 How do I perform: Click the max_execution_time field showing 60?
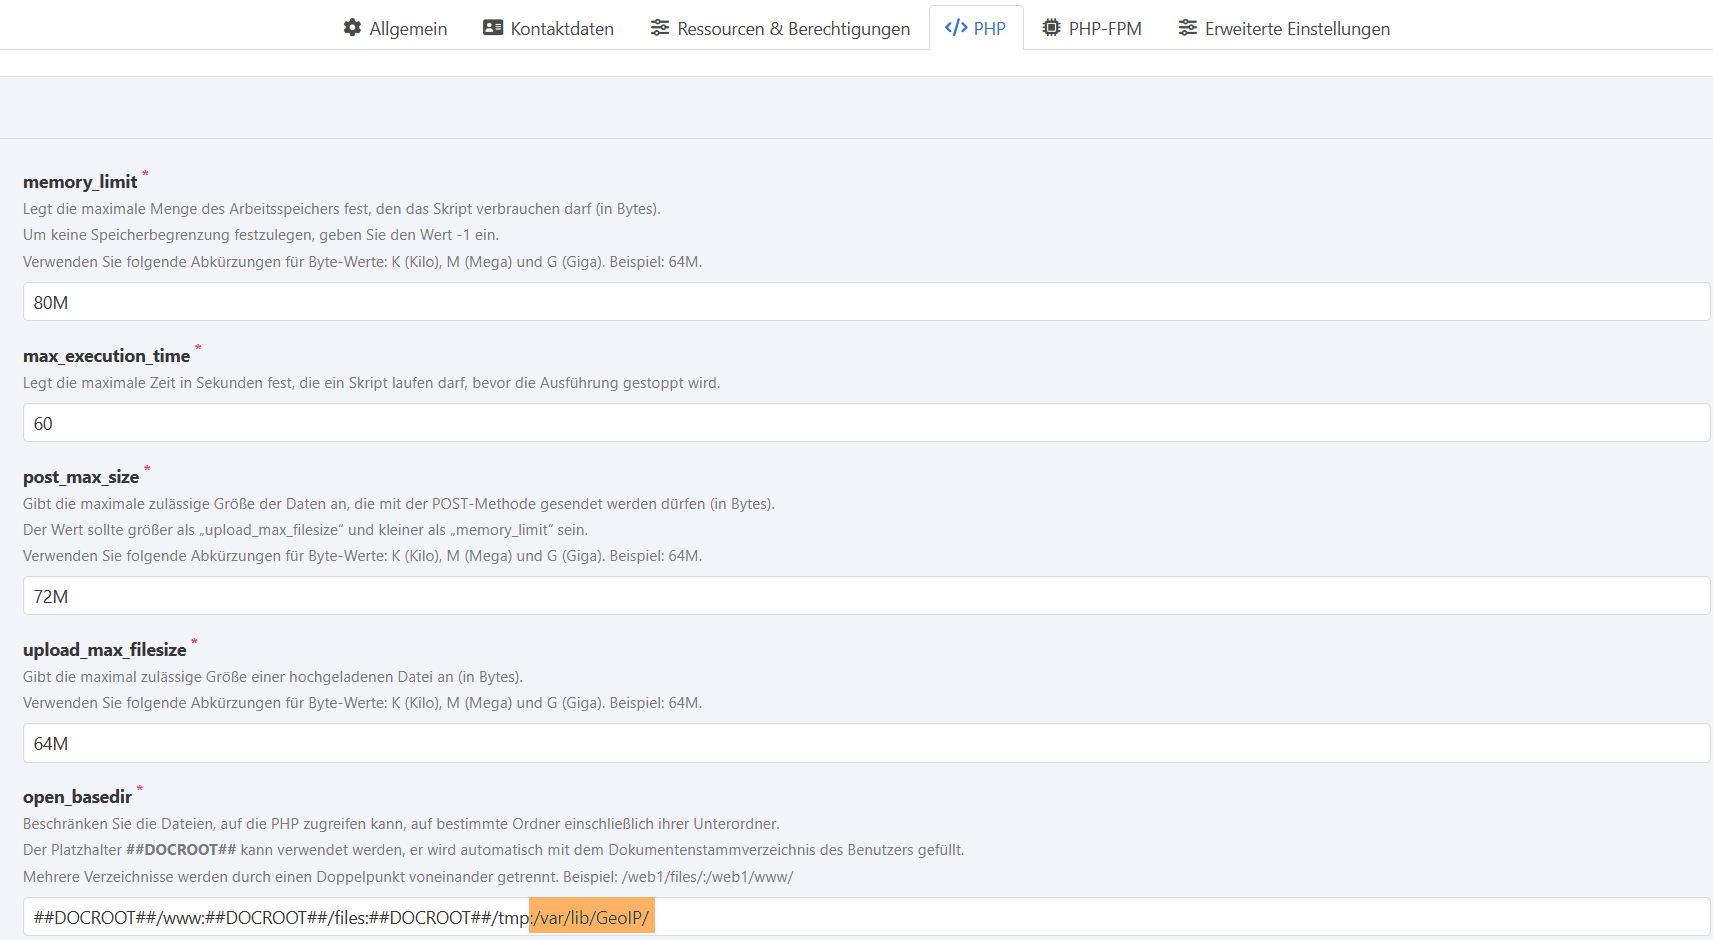[866, 423]
